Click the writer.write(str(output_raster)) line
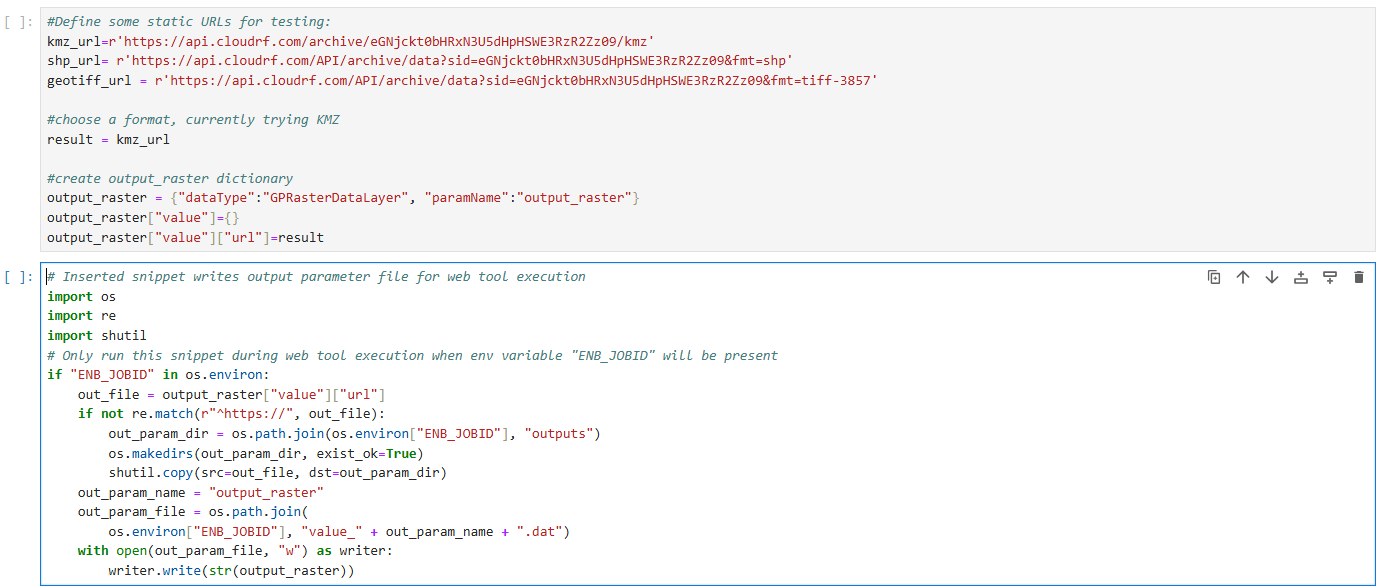This screenshot has width=1381, height=588. click(231, 570)
